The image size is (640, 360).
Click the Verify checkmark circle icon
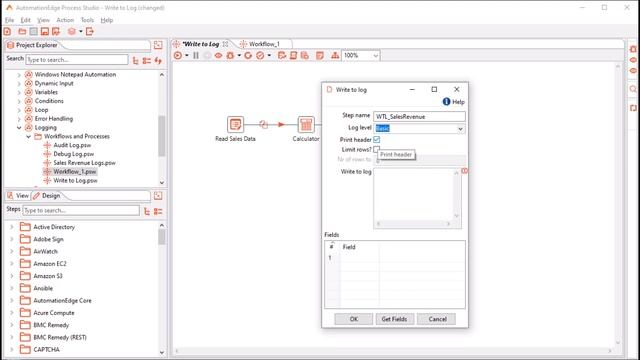(260, 56)
